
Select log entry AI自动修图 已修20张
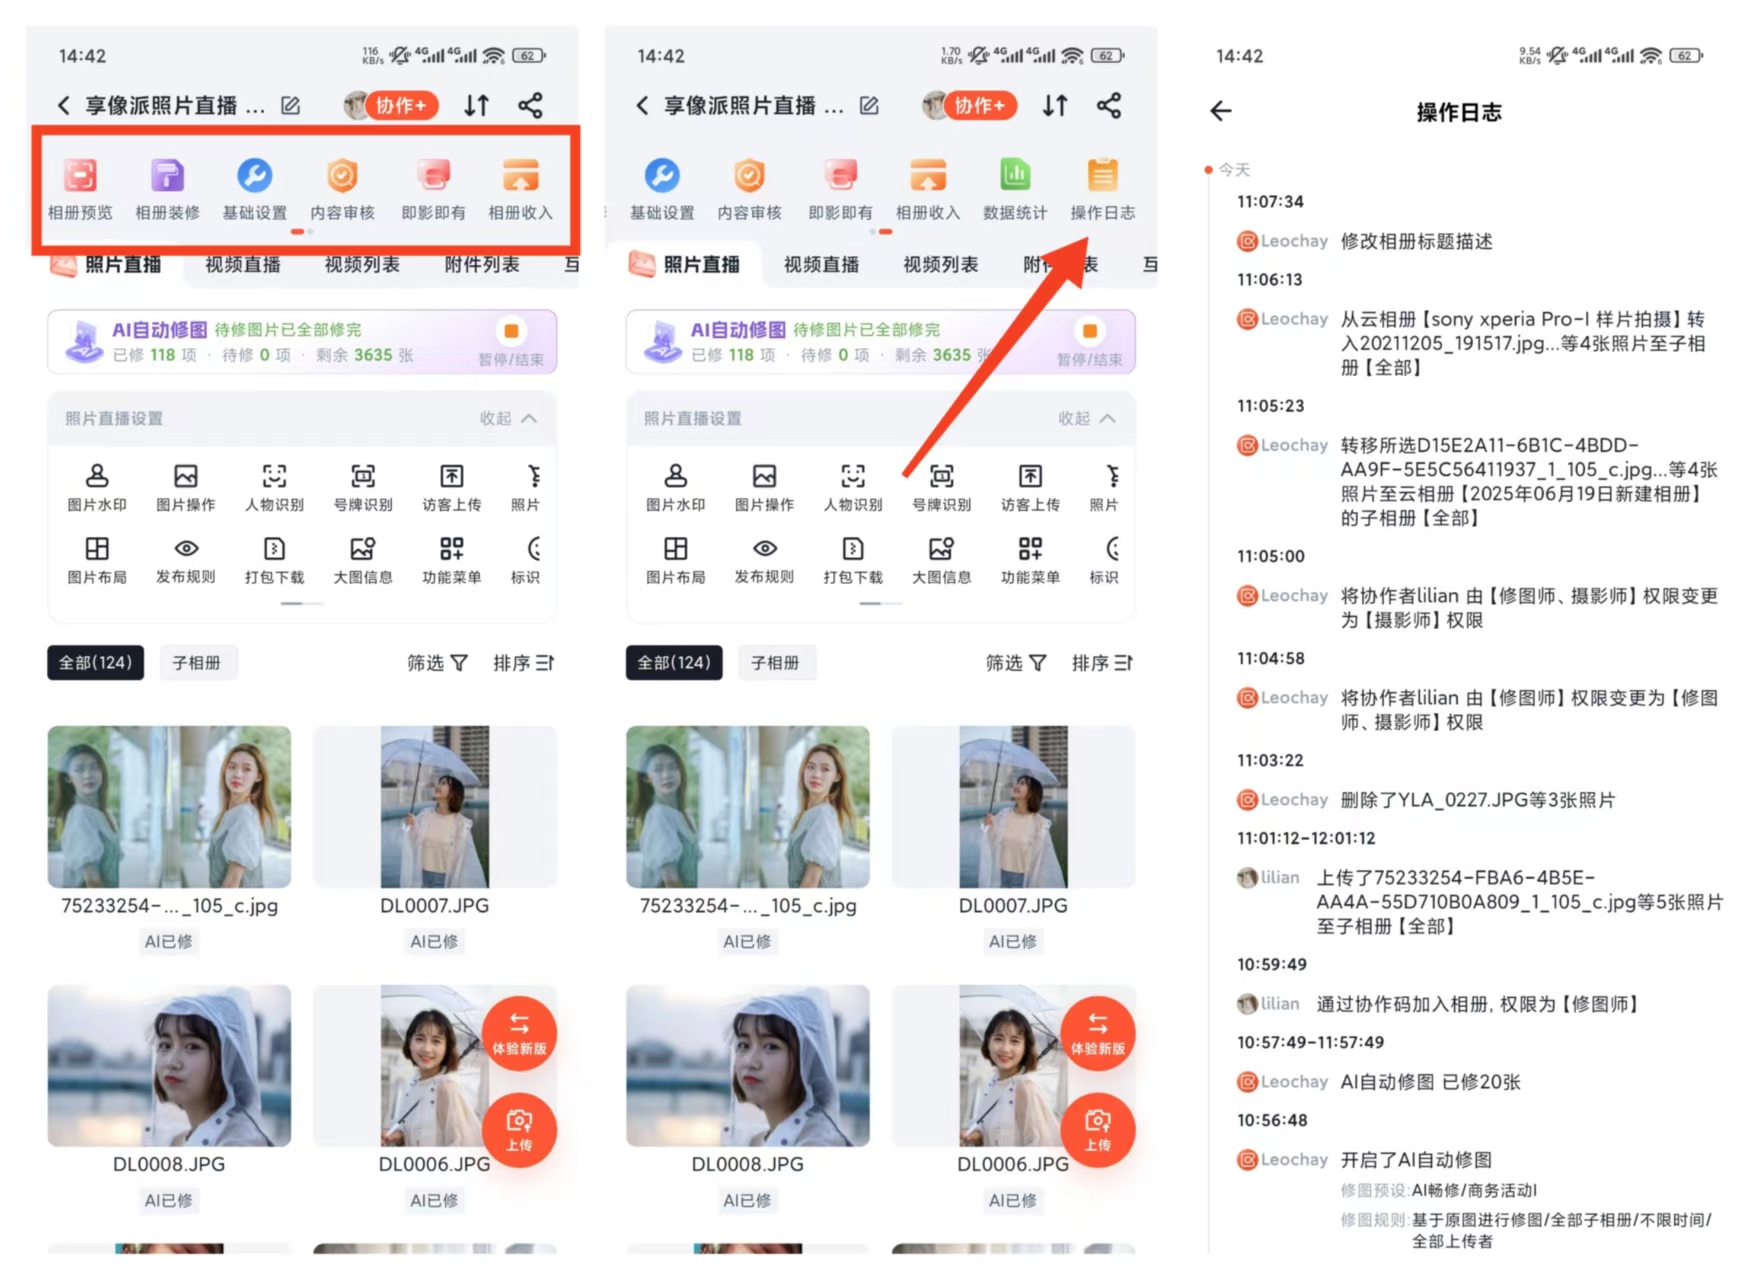pos(1430,1082)
